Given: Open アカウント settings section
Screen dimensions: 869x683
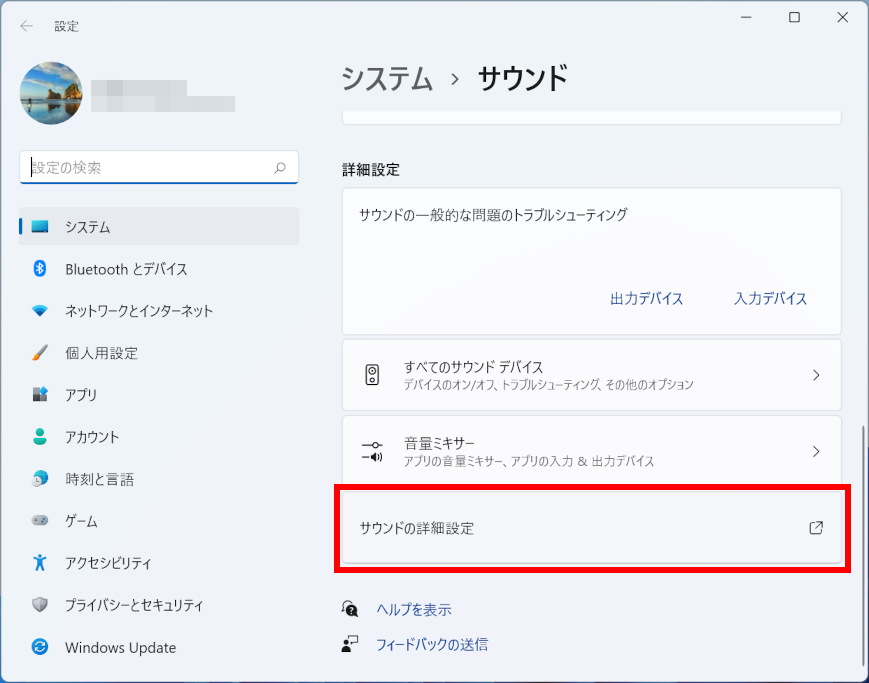Looking at the screenshot, I should pos(92,437).
